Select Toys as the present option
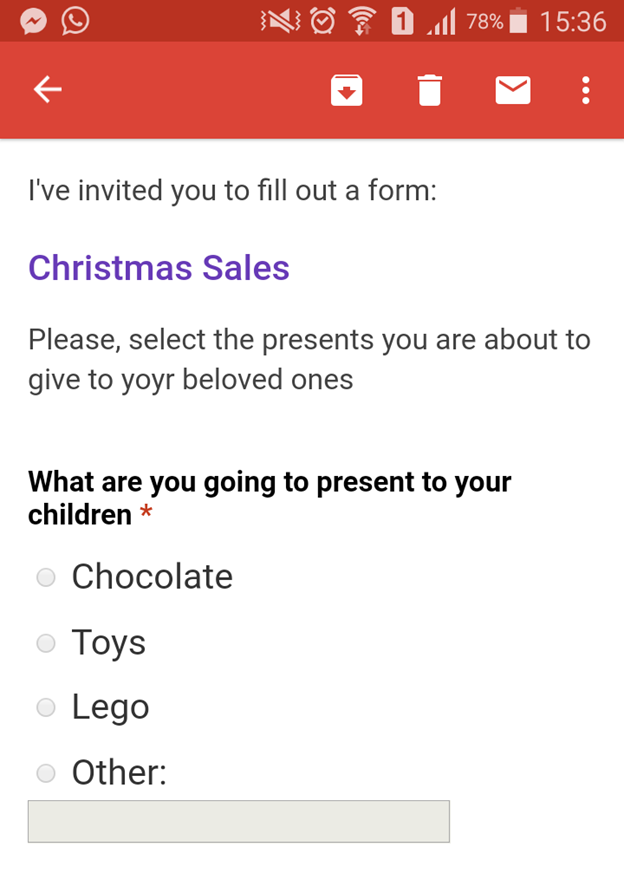The width and height of the screenshot is (624, 873). [x=45, y=643]
